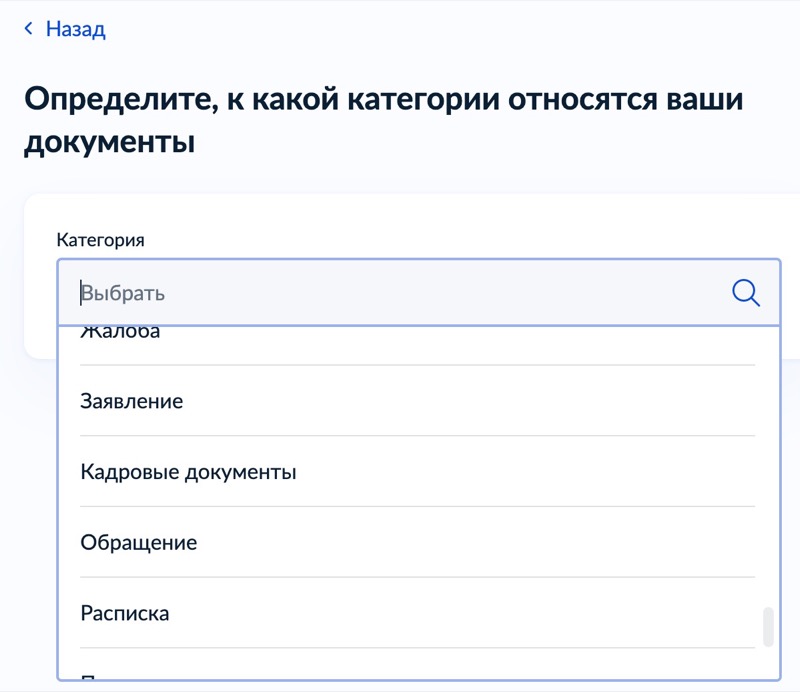
Task: Click the back chevron arrow icon
Action: [27, 29]
